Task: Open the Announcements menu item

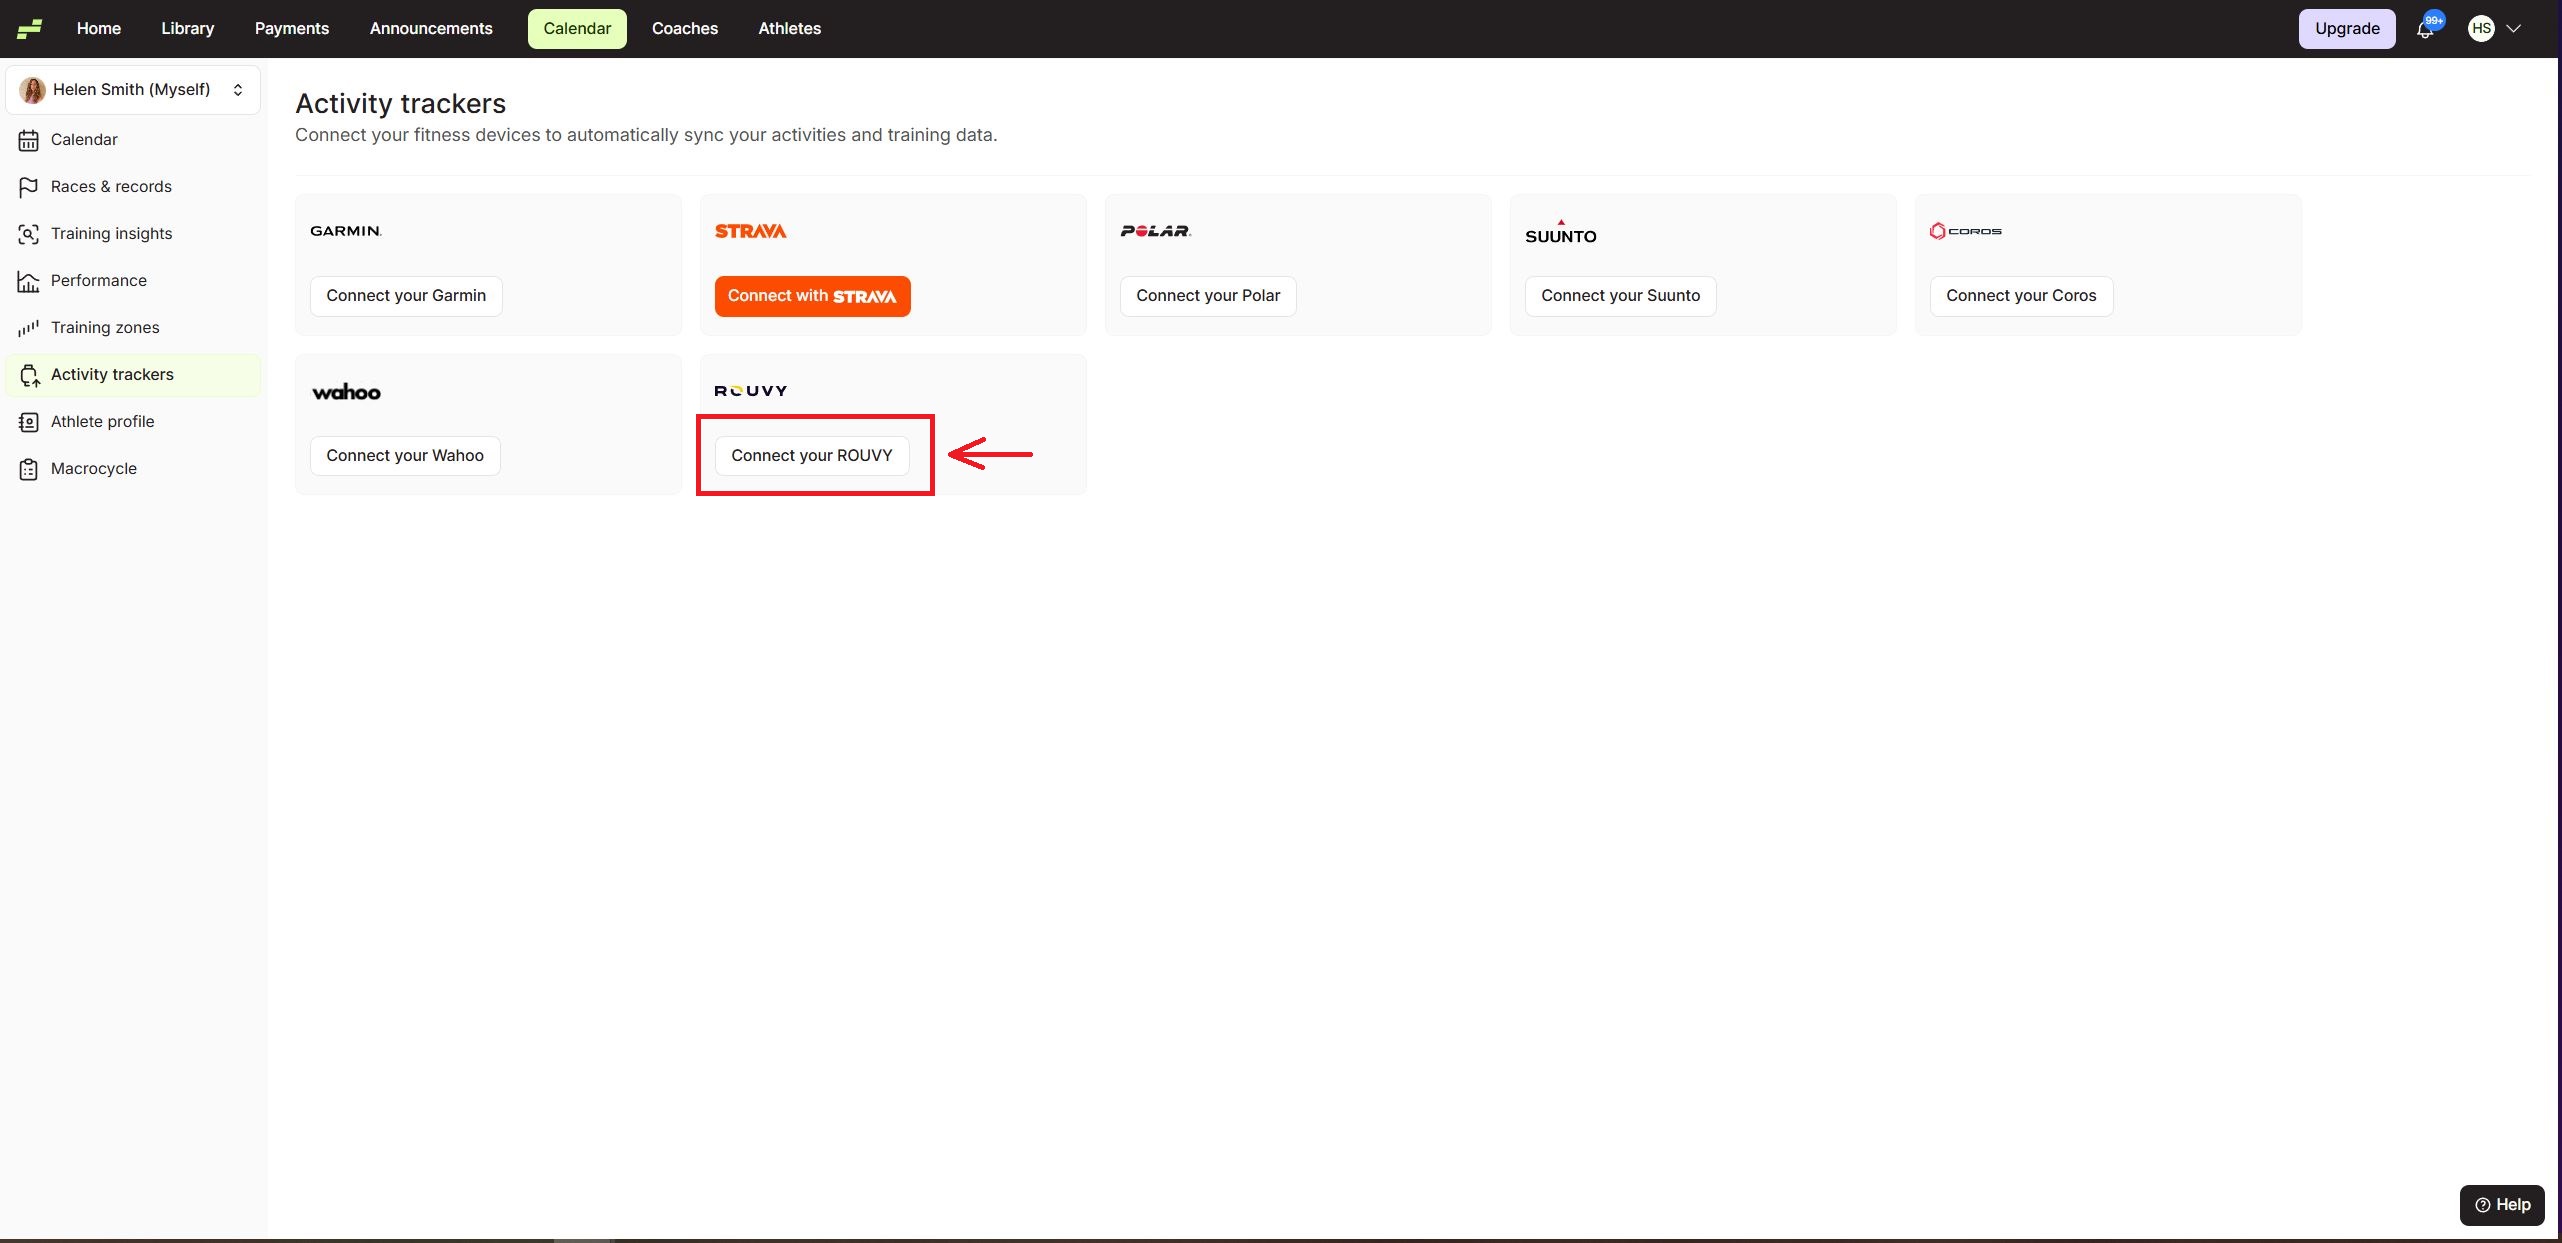Action: [430, 29]
